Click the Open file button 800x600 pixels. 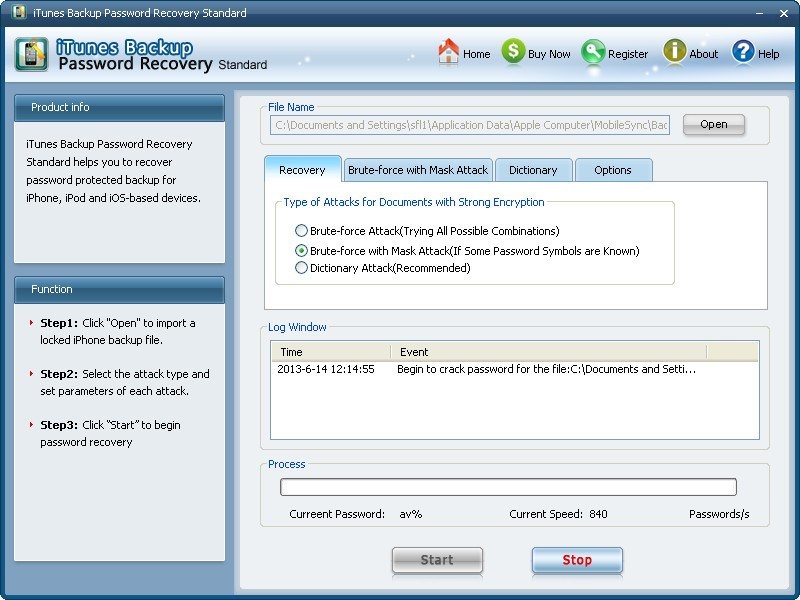(713, 124)
